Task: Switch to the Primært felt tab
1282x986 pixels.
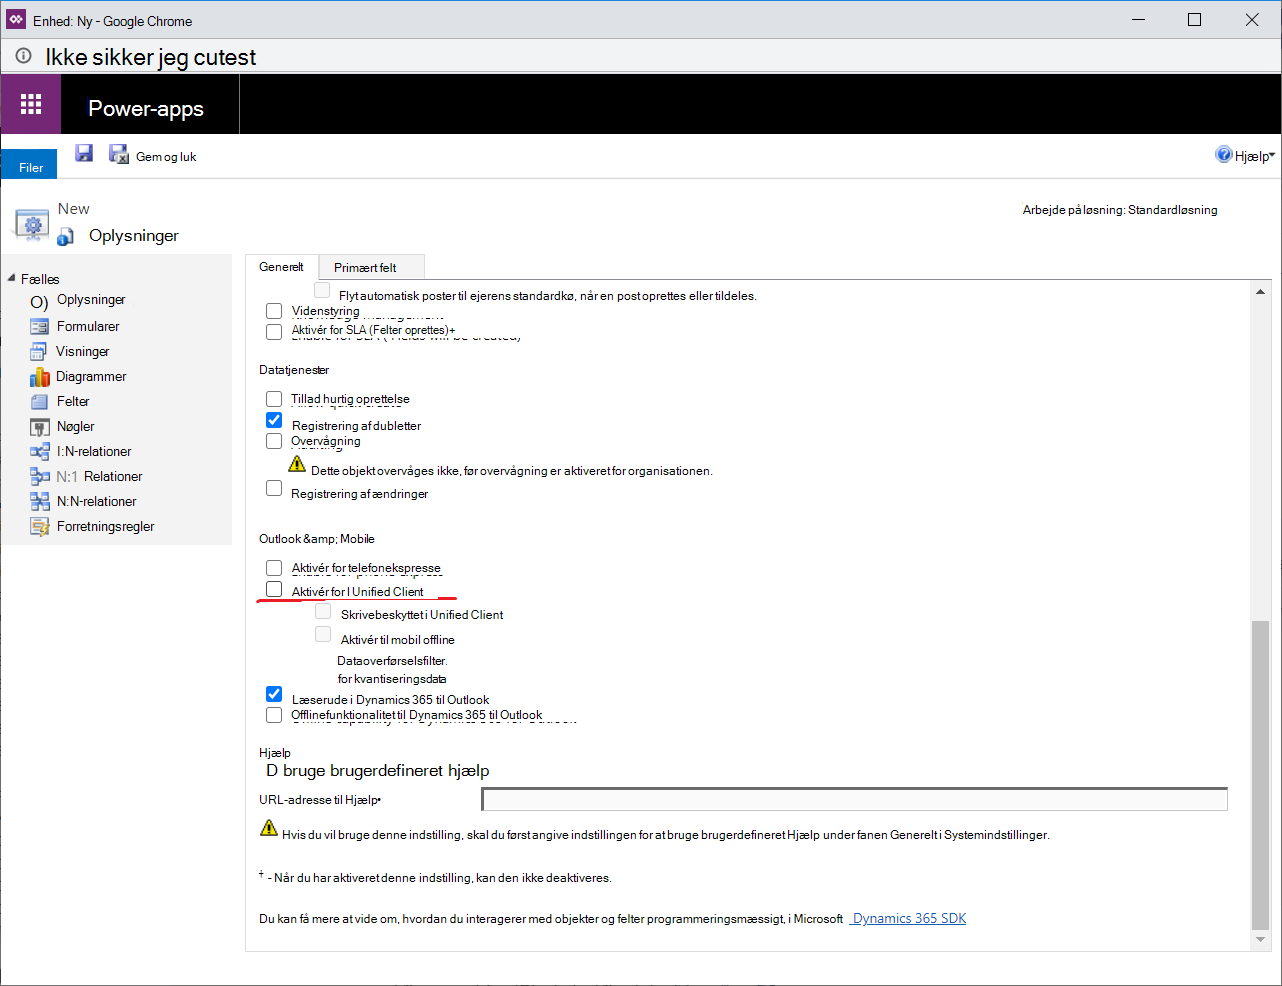Action: 365,267
